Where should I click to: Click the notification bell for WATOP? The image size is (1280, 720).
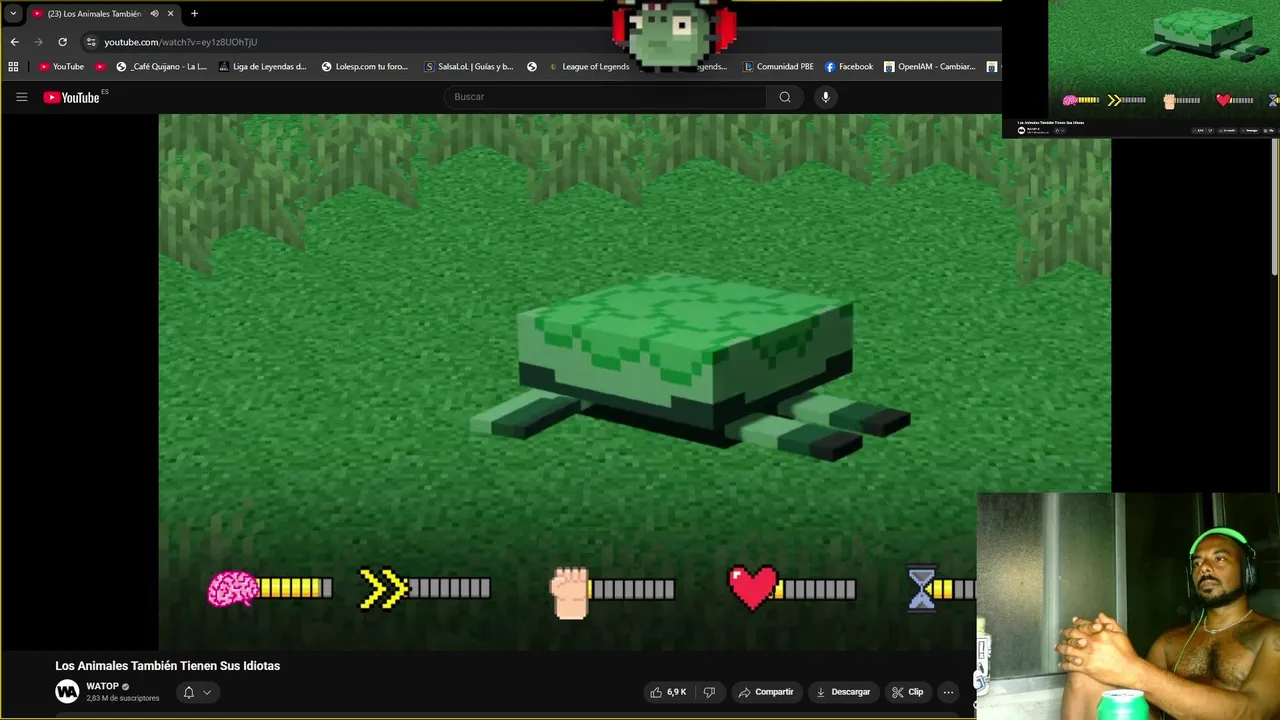click(188, 692)
